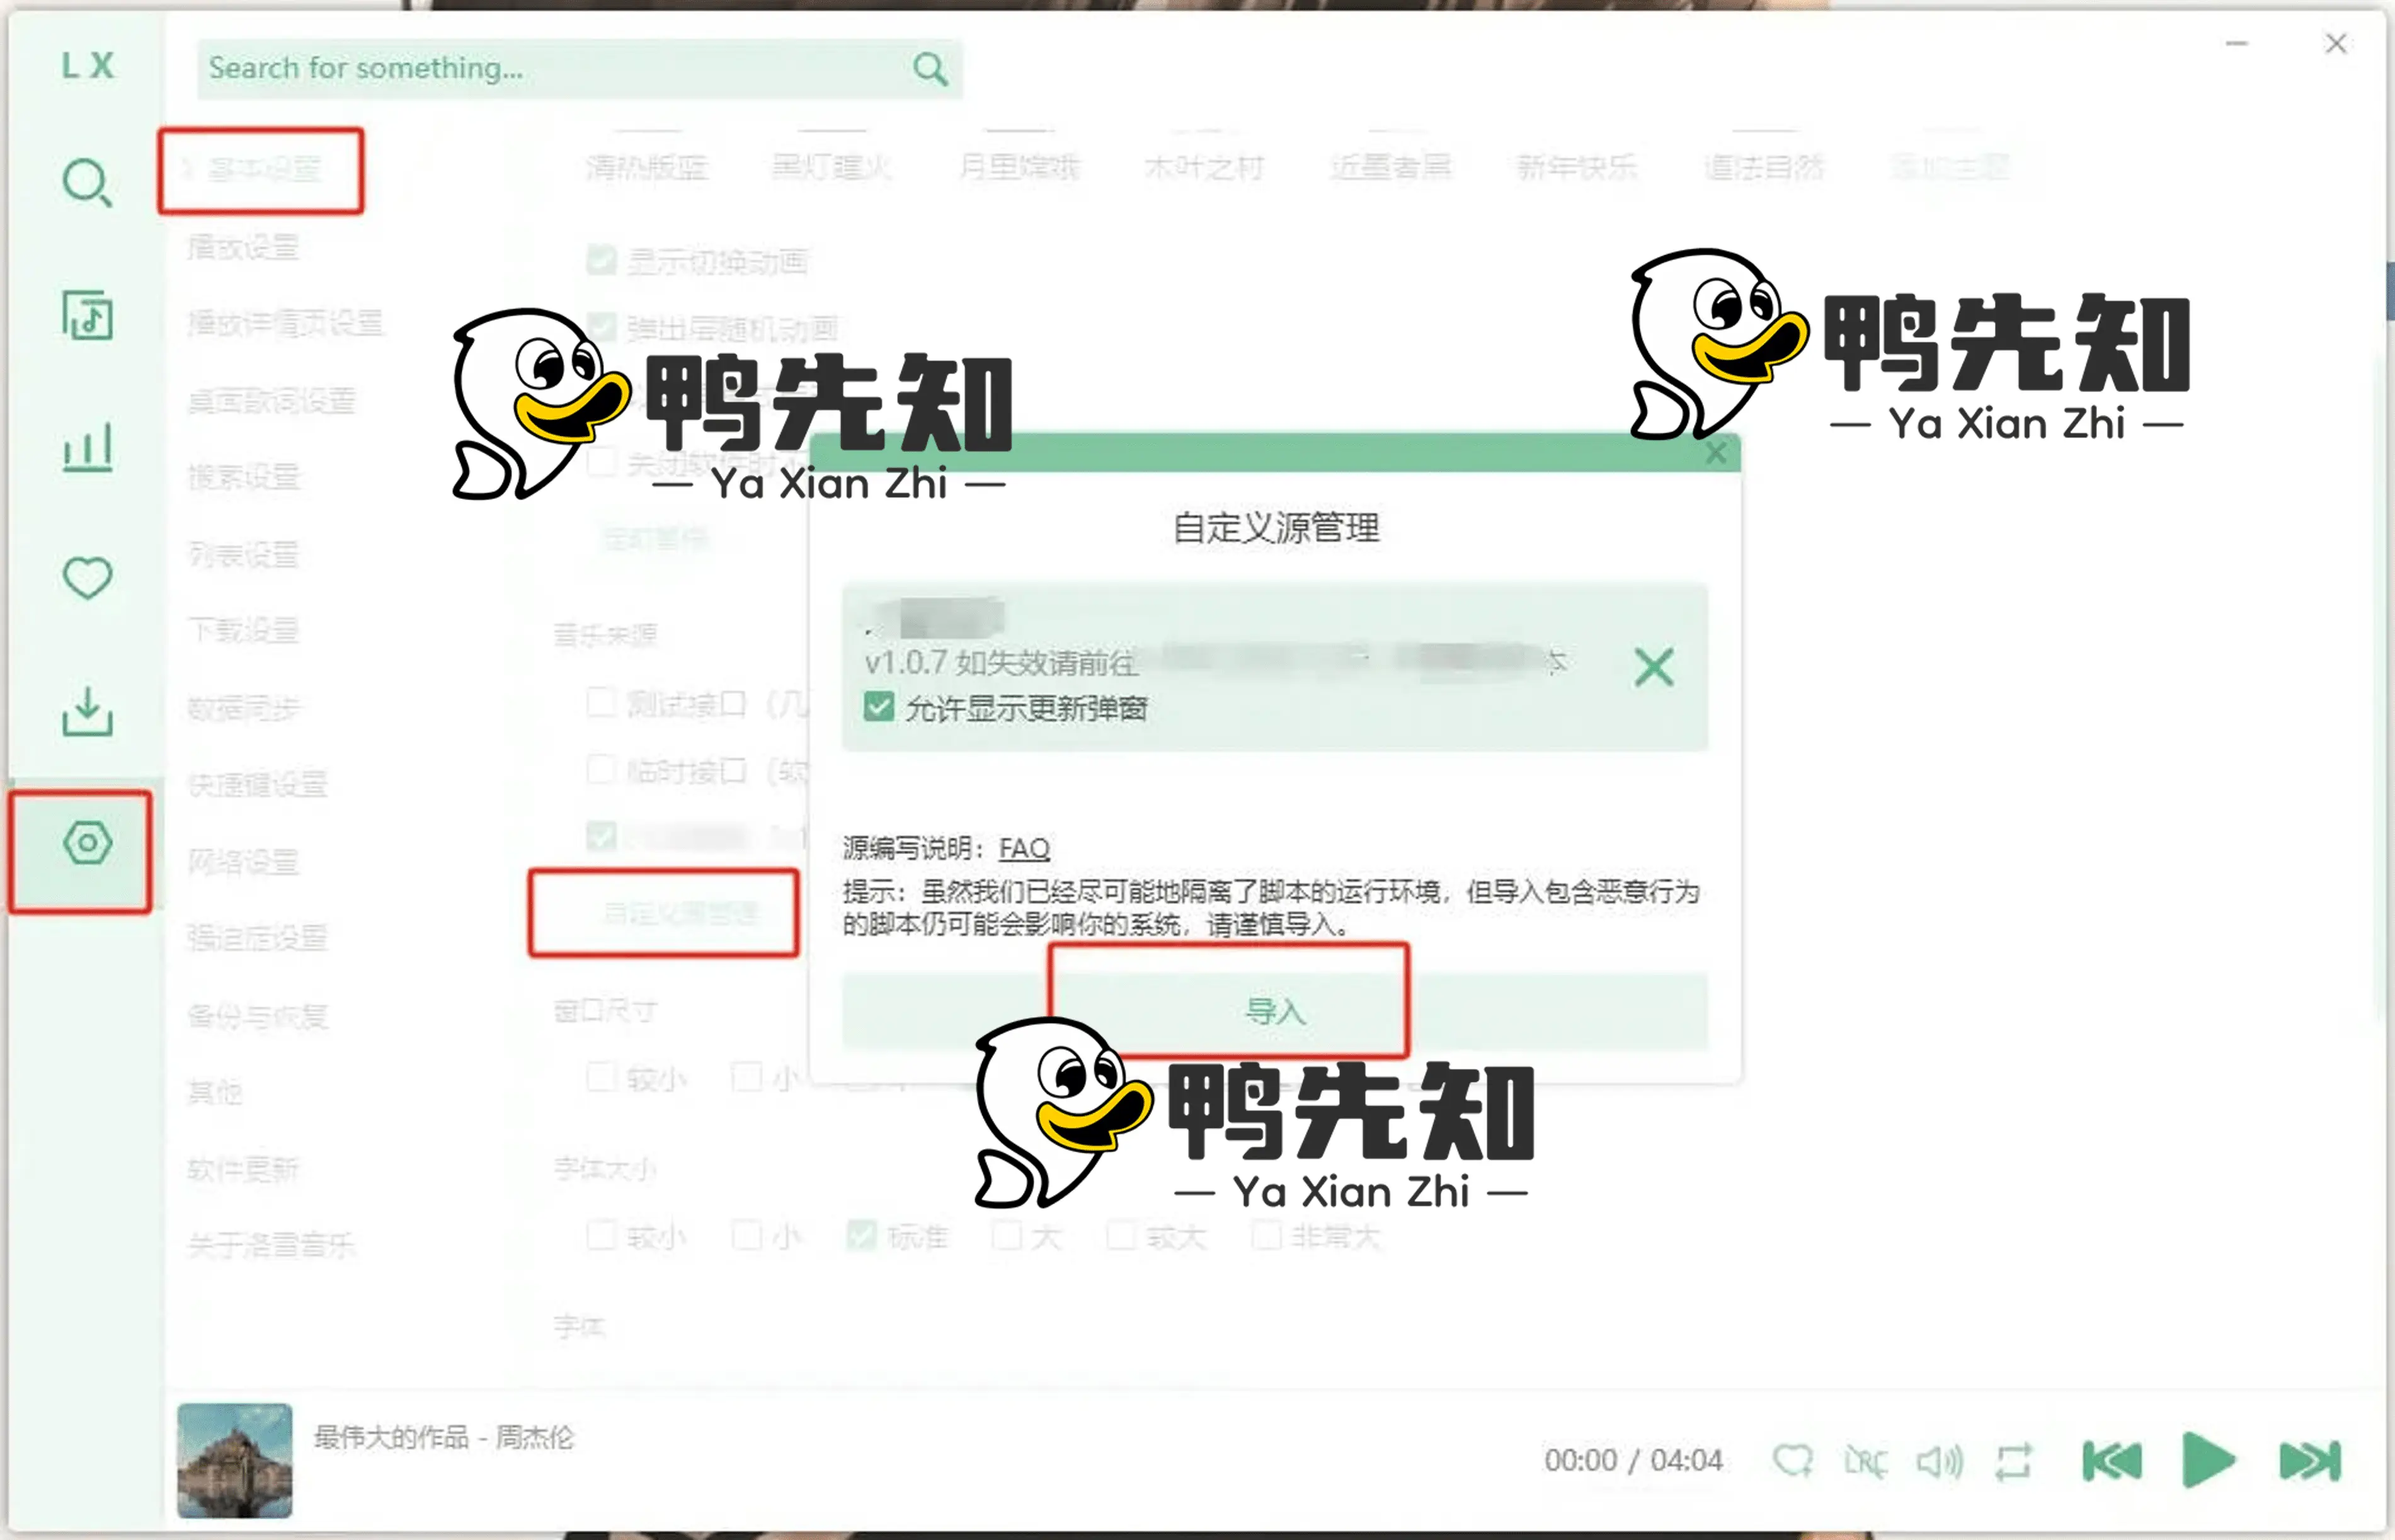Open 其他 in settings menu
Image resolution: width=2395 pixels, height=1540 pixels.
pos(214,1092)
